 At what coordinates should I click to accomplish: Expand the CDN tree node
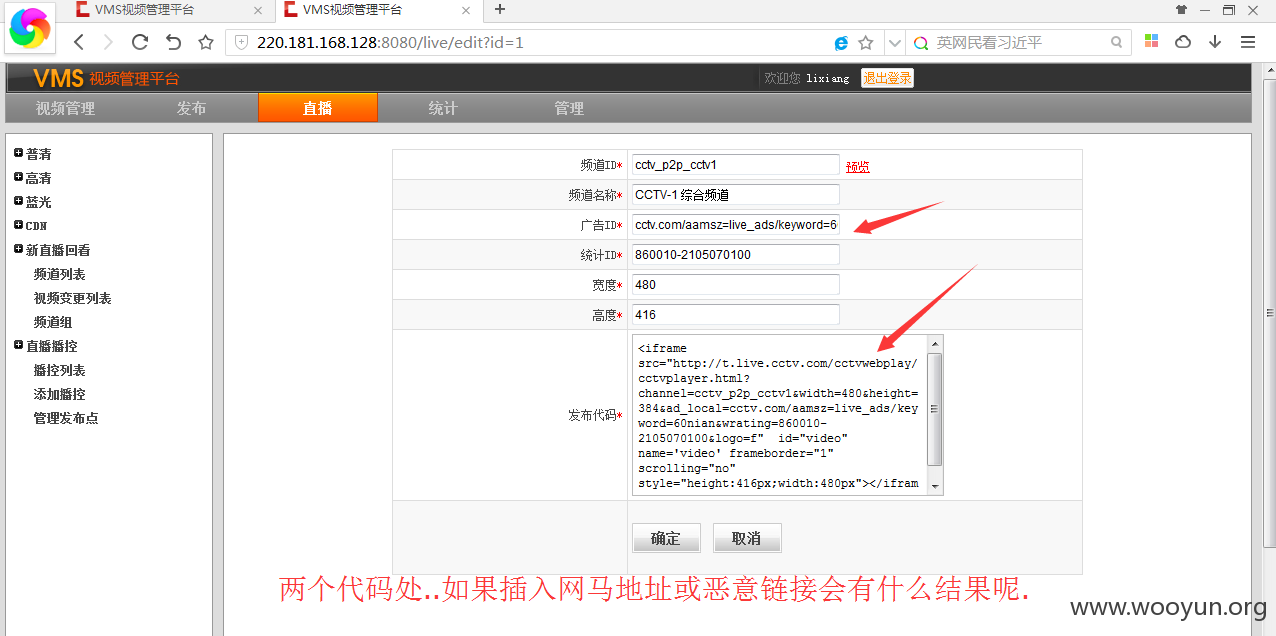click(18, 225)
